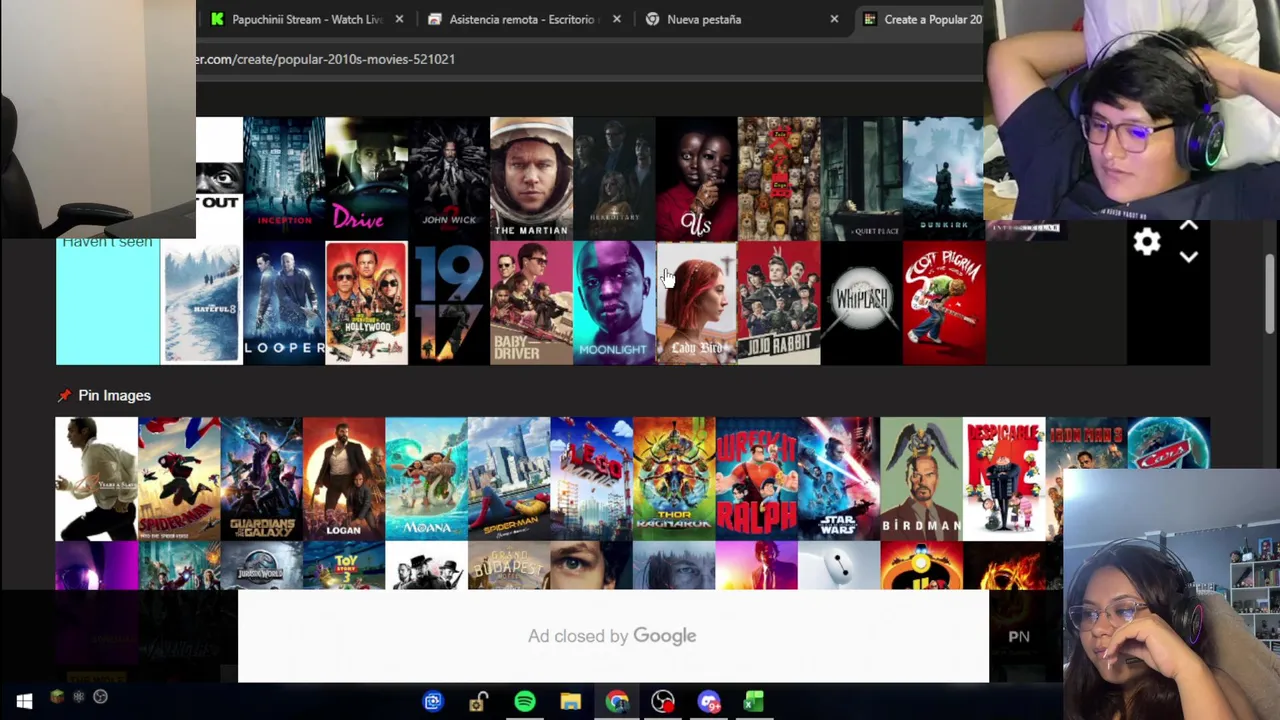1280x720 pixels.
Task: Click the address bar URL
Action: [x=326, y=59]
